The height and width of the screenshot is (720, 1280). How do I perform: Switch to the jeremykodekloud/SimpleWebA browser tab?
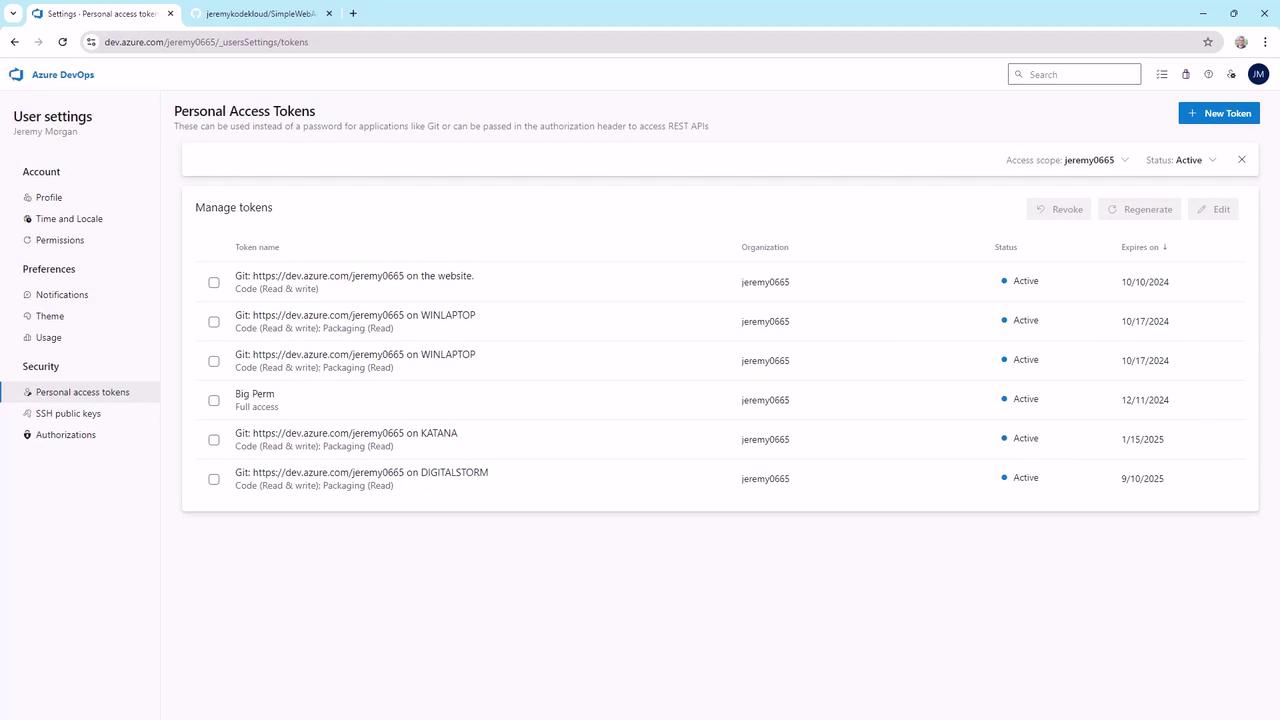coord(262,14)
